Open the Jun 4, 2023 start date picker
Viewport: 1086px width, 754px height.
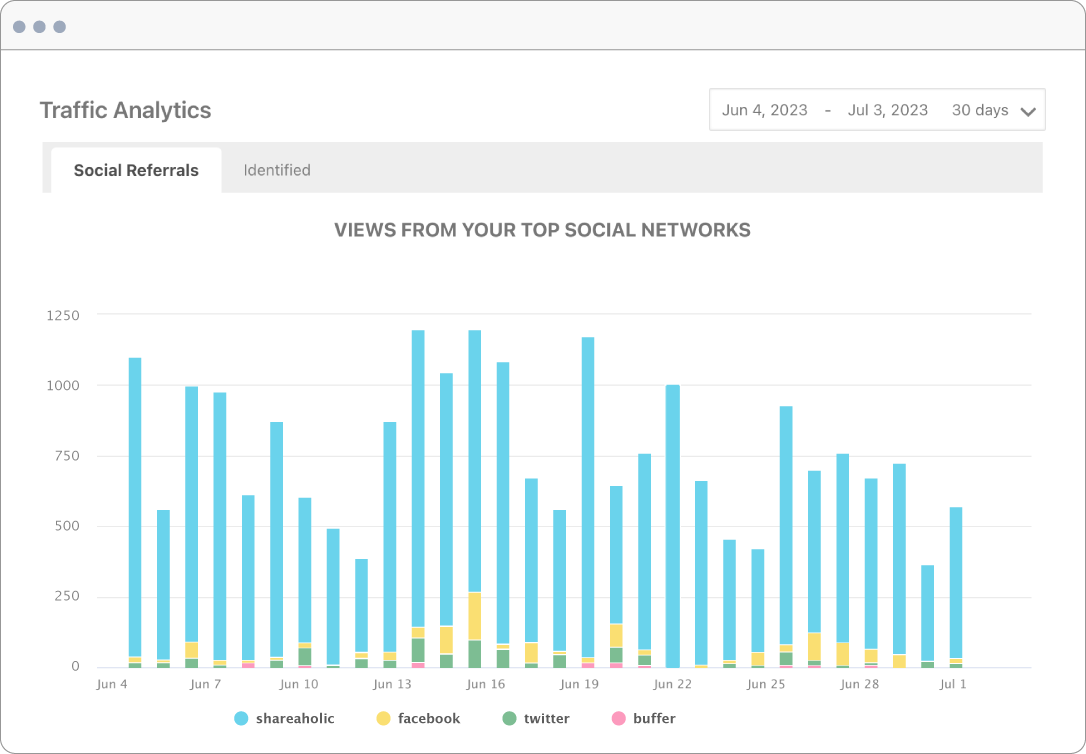coord(764,110)
